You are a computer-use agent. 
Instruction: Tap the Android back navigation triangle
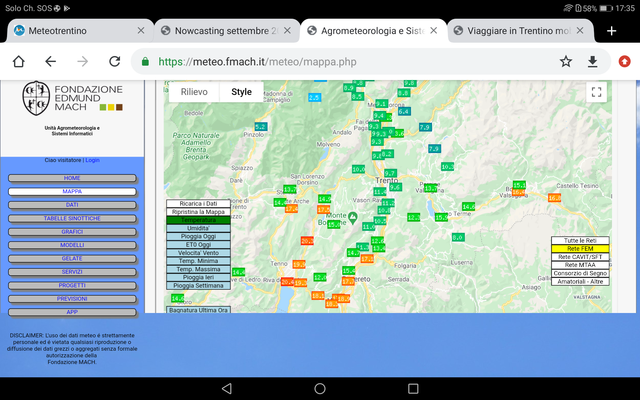(227, 388)
